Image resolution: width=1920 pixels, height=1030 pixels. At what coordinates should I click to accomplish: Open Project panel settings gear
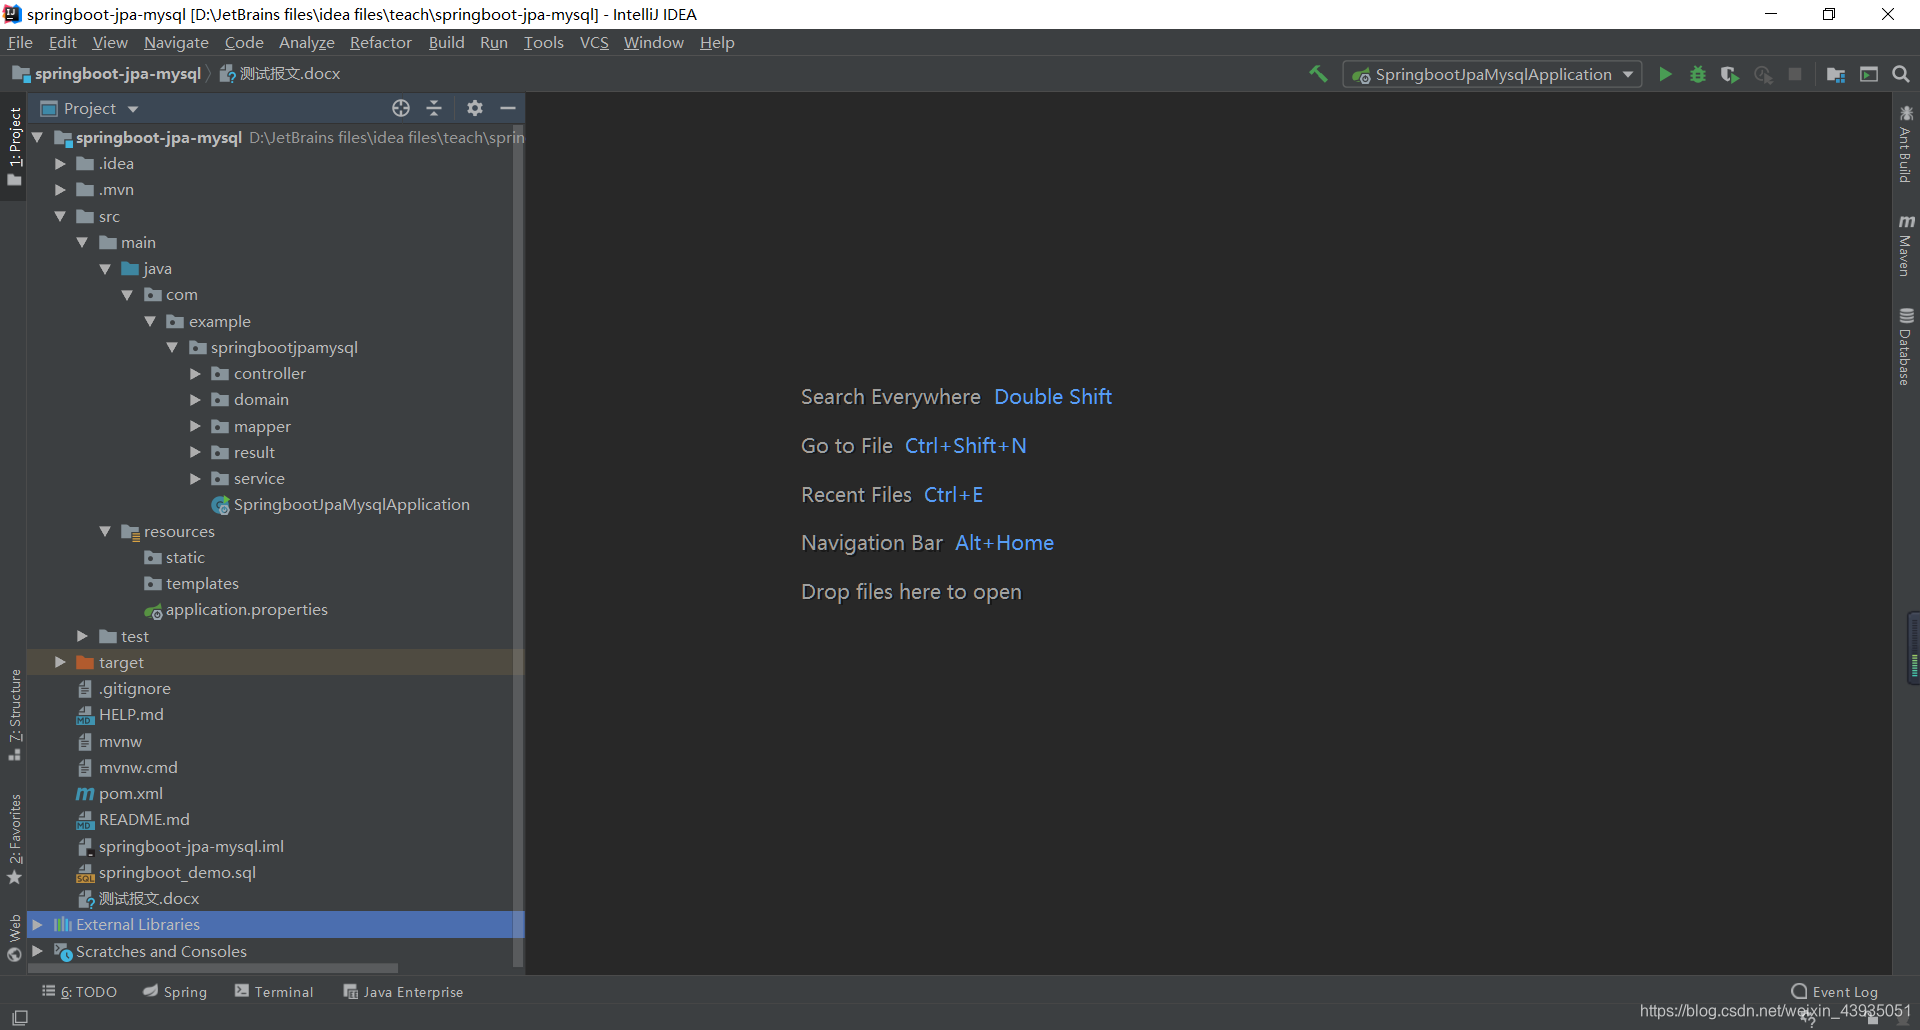[x=475, y=108]
